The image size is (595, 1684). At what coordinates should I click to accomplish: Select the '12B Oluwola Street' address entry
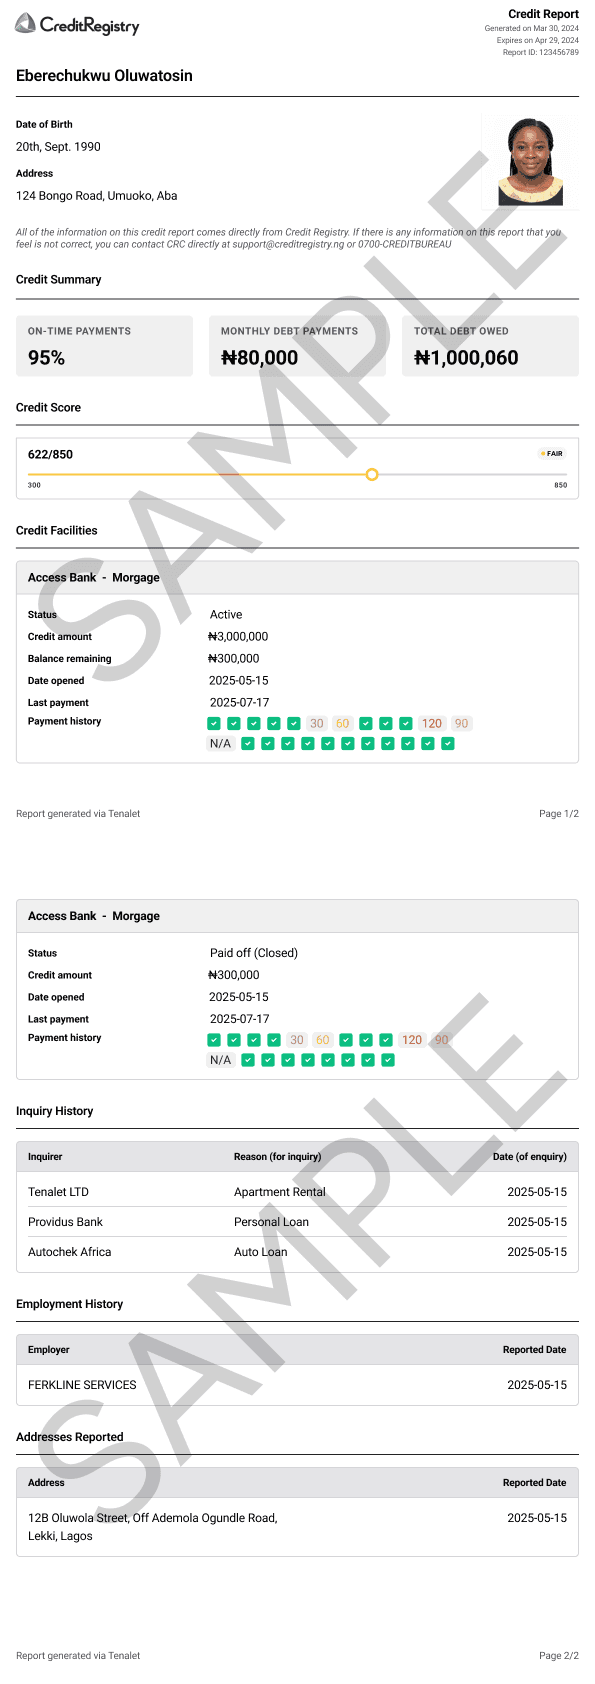[x=153, y=1527]
